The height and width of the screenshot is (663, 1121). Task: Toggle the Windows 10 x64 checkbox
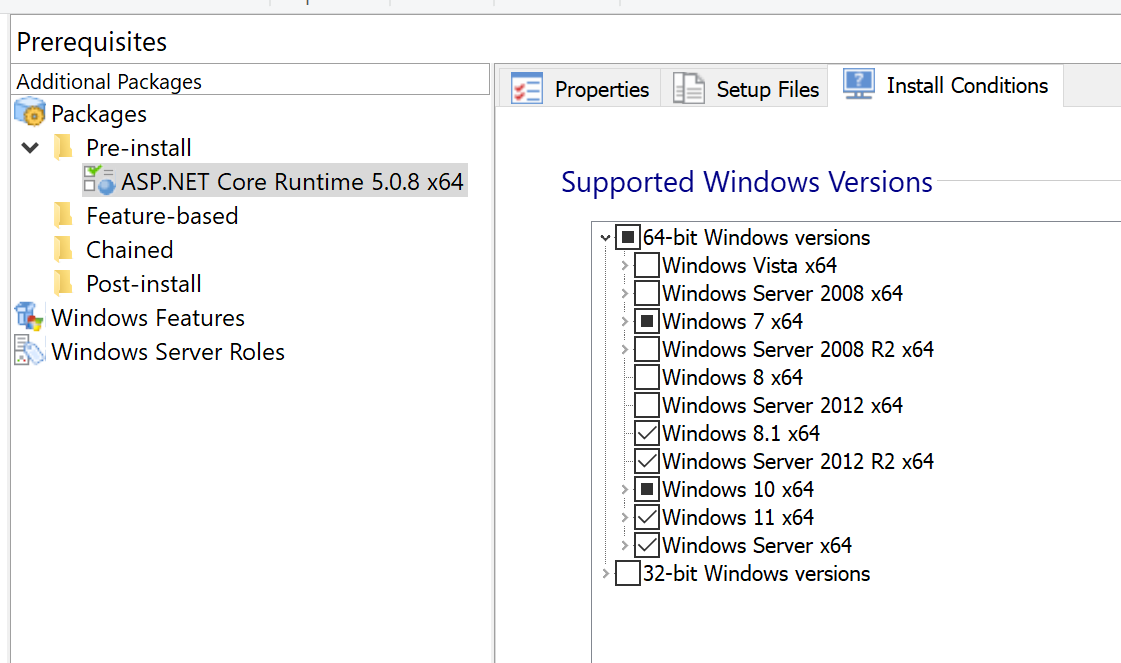[647, 489]
